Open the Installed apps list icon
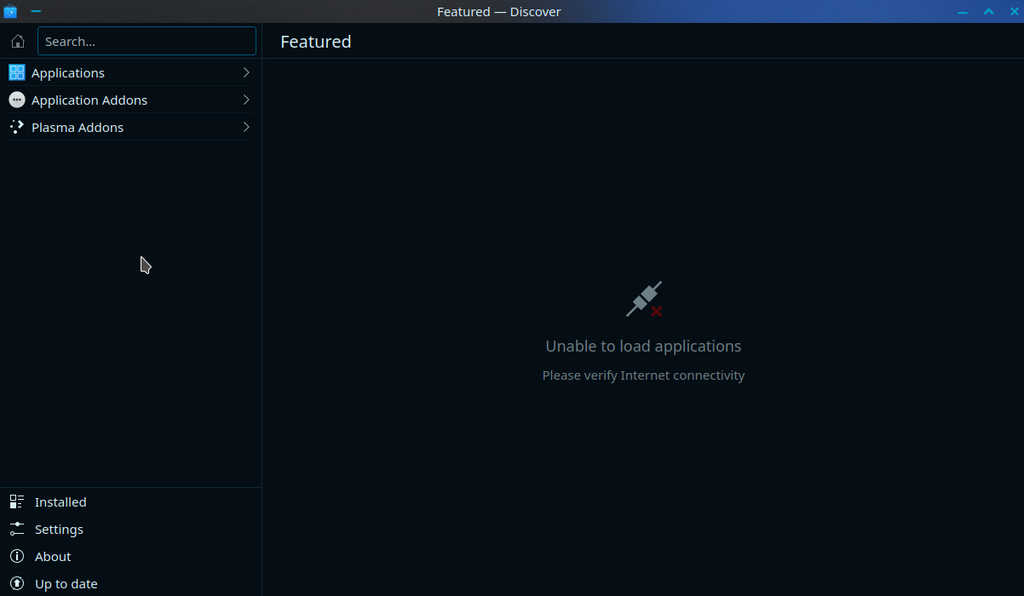 17,502
